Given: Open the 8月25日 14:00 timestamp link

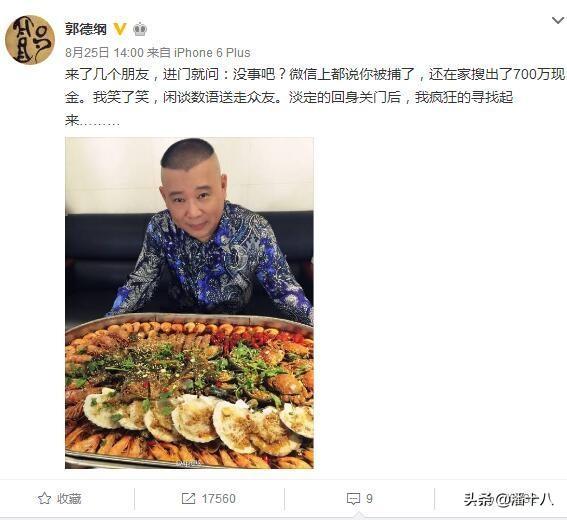Looking at the screenshot, I should [104, 53].
